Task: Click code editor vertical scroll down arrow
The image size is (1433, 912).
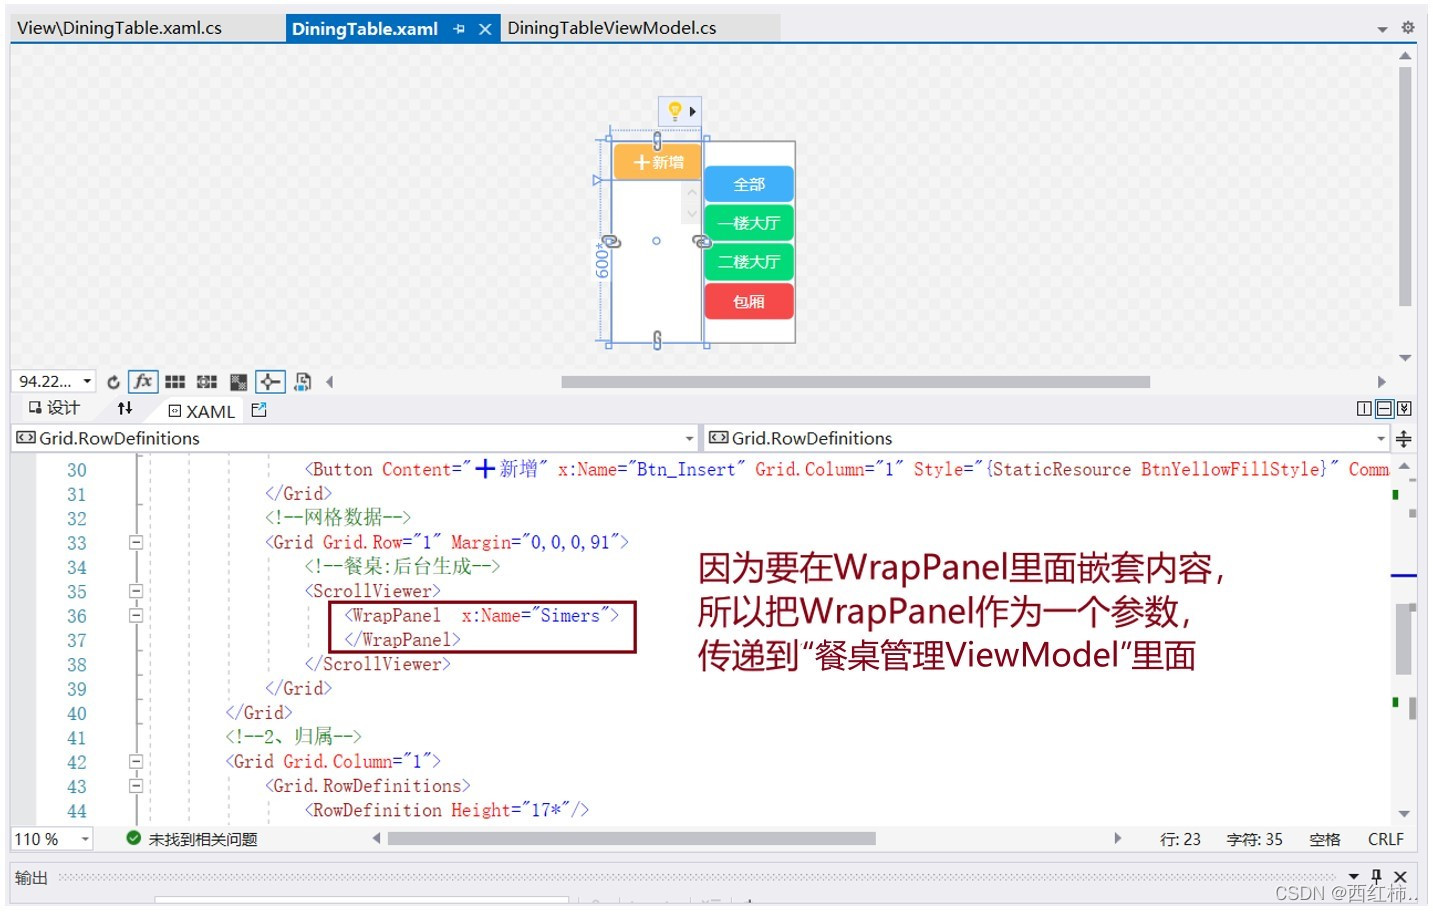Action: click(x=1404, y=814)
